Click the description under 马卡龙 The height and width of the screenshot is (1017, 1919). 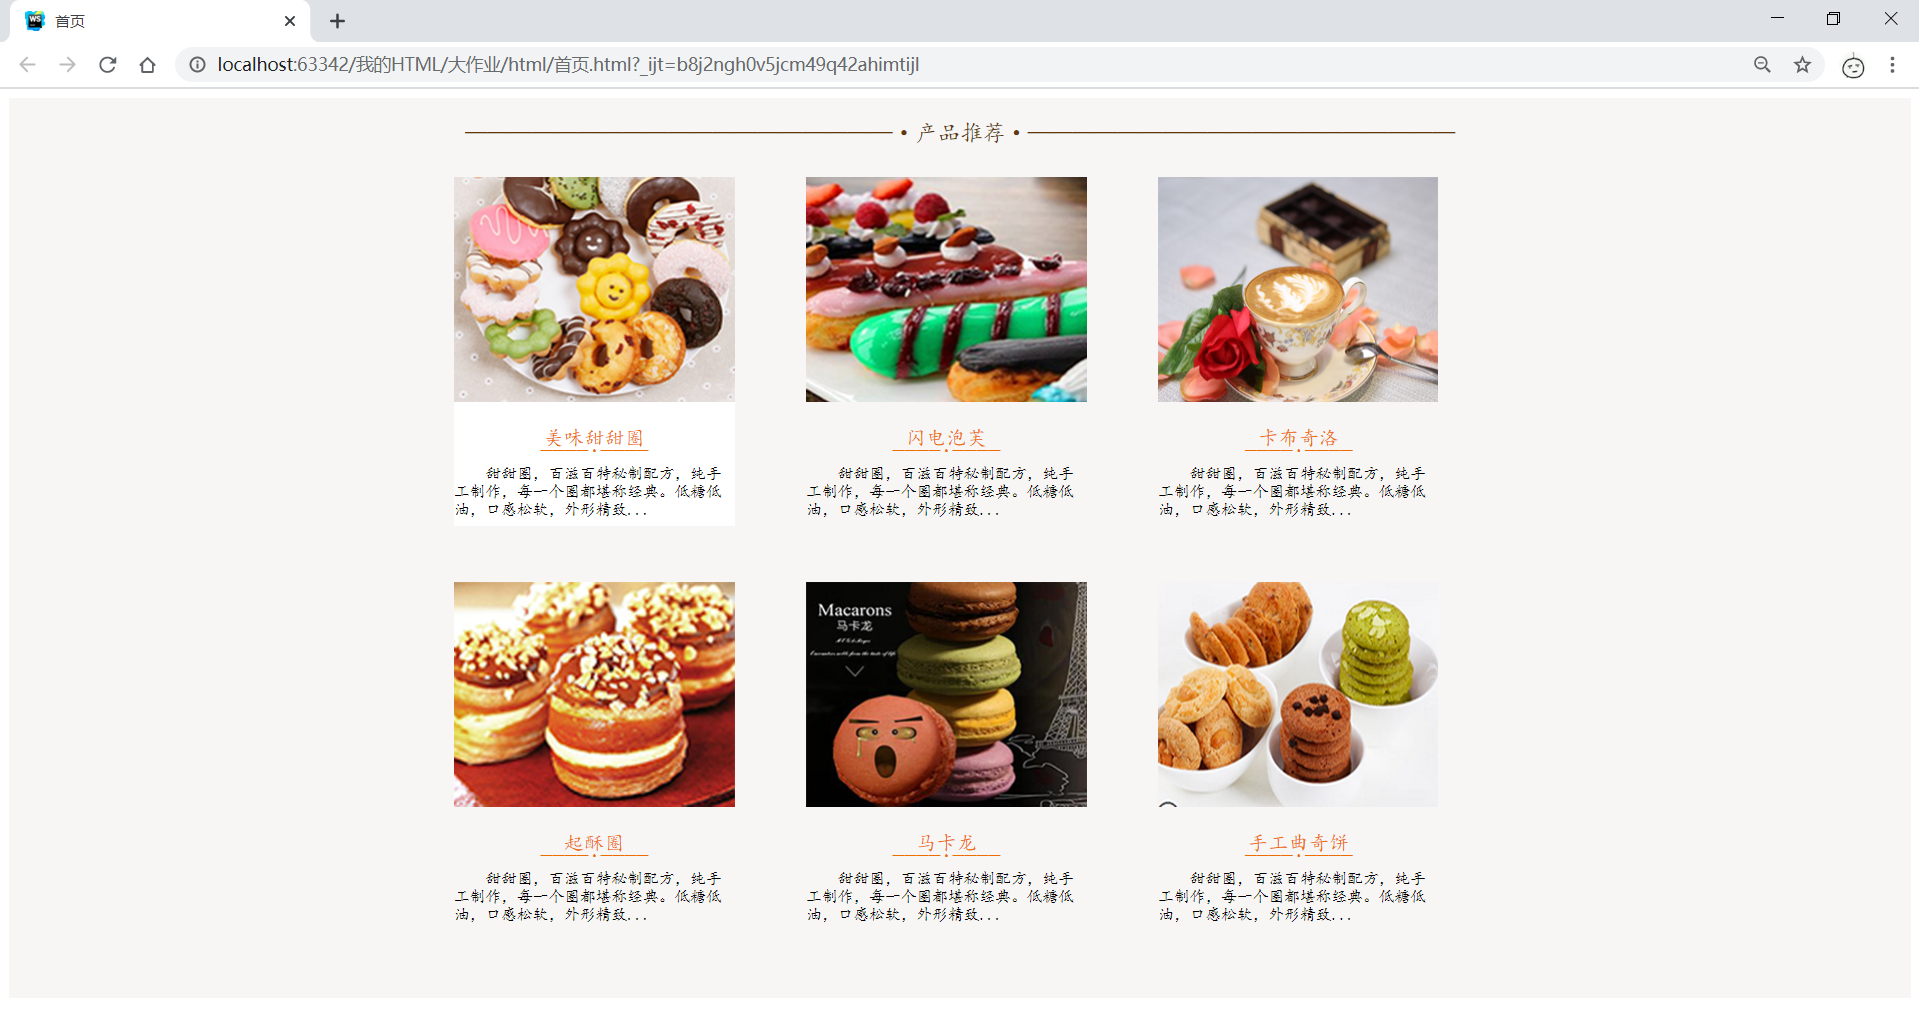(941, 896)
